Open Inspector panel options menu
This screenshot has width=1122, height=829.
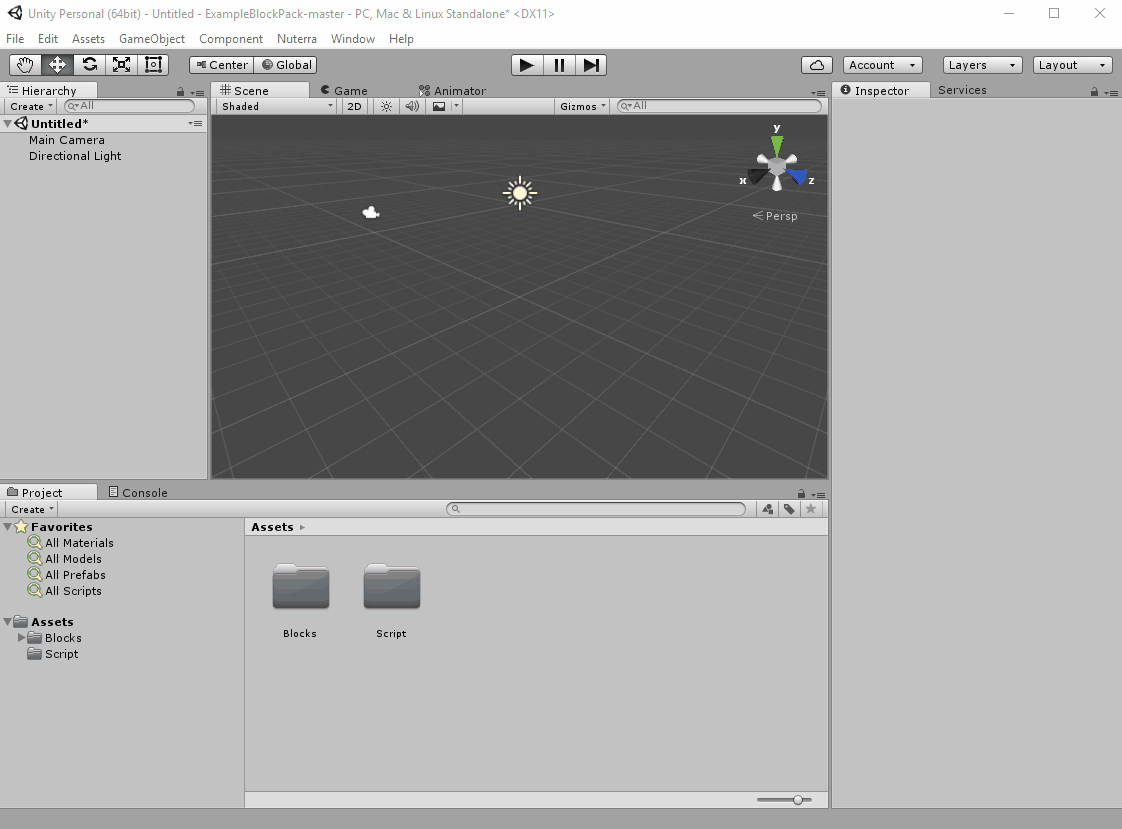(x=1111, y=92)
